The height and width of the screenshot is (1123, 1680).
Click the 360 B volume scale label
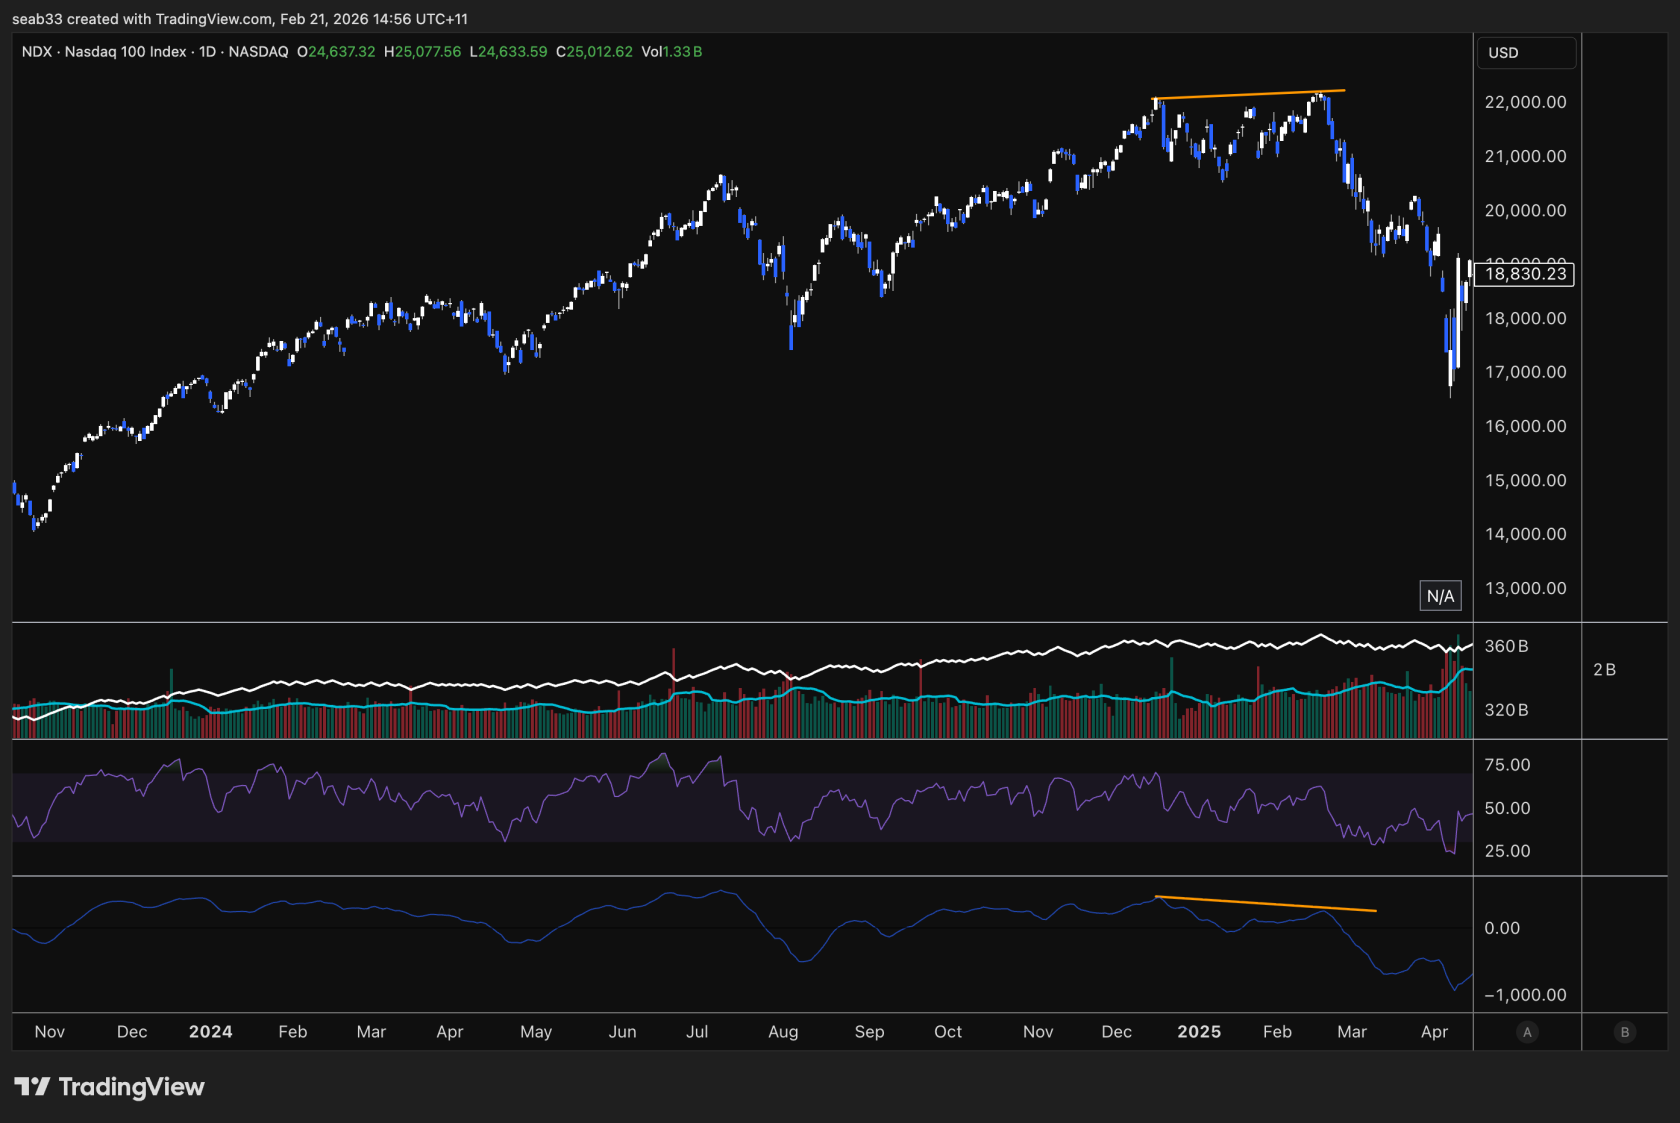coord(1506,646)
